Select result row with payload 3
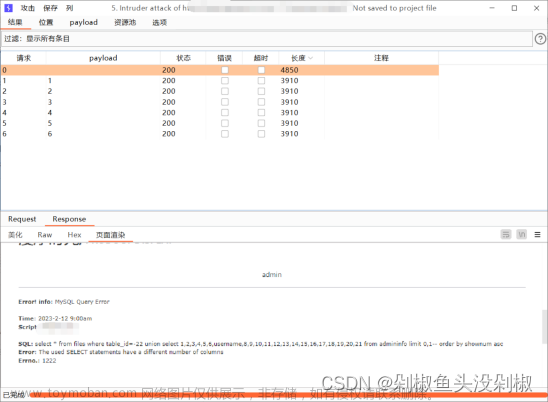Viewport: 548px width, 402px height. coord(220,102)
